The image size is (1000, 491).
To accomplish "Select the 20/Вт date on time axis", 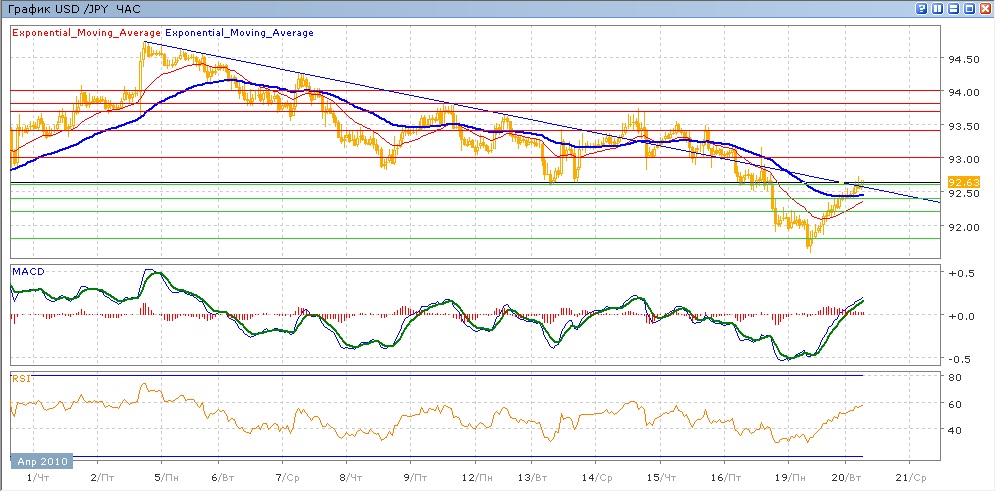I will [x=851, y=478].
